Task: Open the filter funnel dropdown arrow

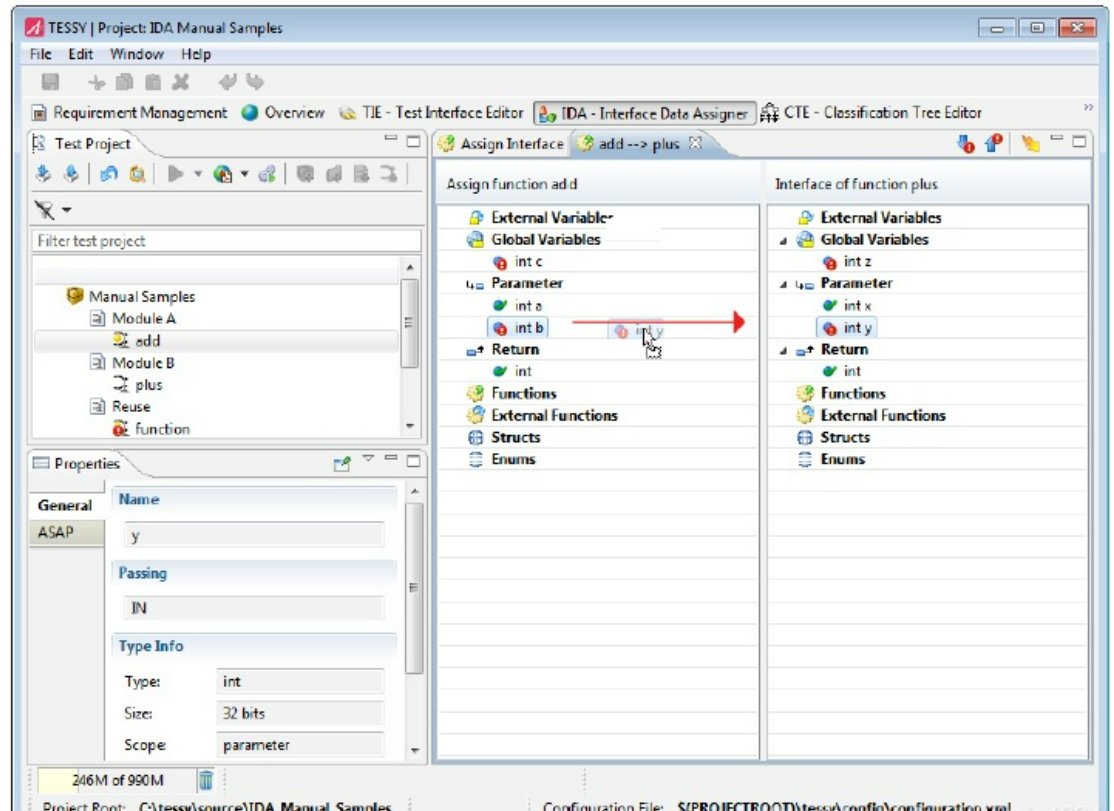Action: click(x=67, y=210)
